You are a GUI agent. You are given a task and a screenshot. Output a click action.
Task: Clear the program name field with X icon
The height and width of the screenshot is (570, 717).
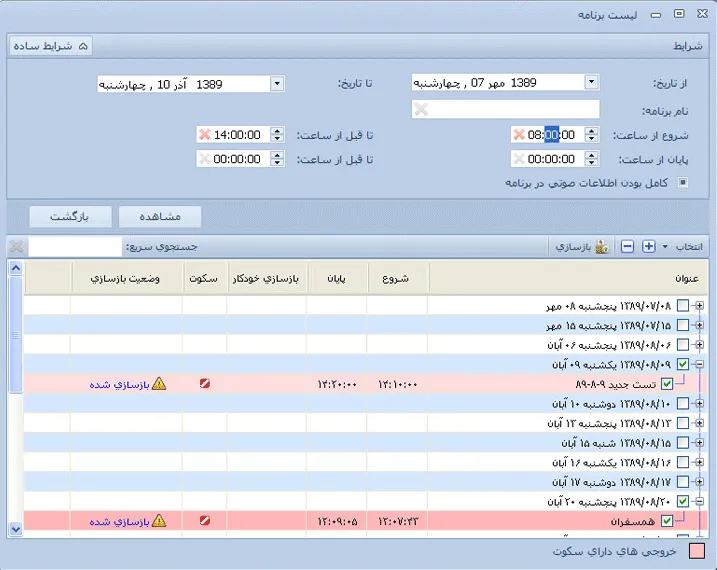(421, 110)
